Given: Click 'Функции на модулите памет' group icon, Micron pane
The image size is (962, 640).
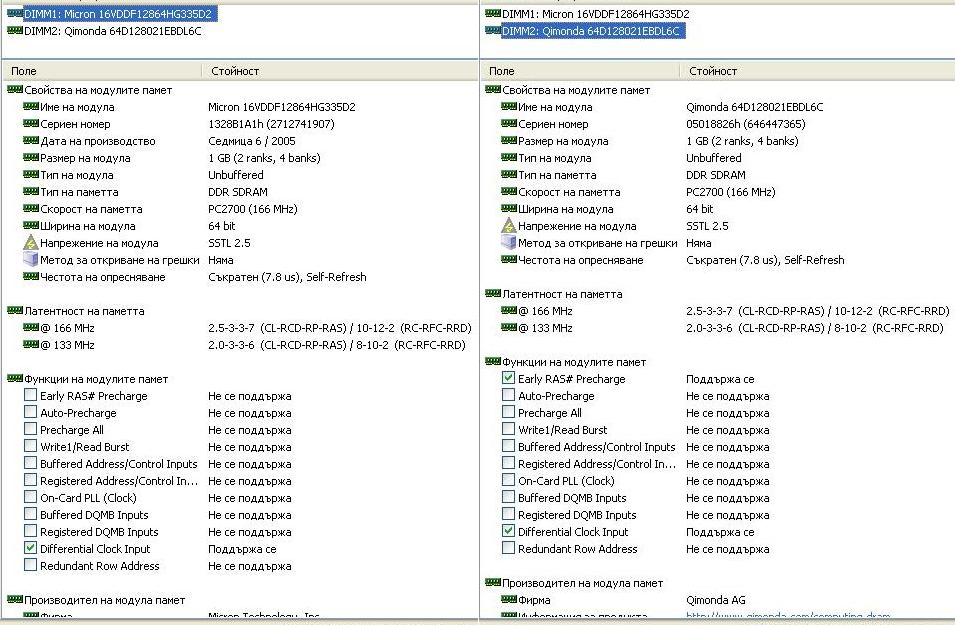Looking at the screenshot, I should tap(15, 379).
